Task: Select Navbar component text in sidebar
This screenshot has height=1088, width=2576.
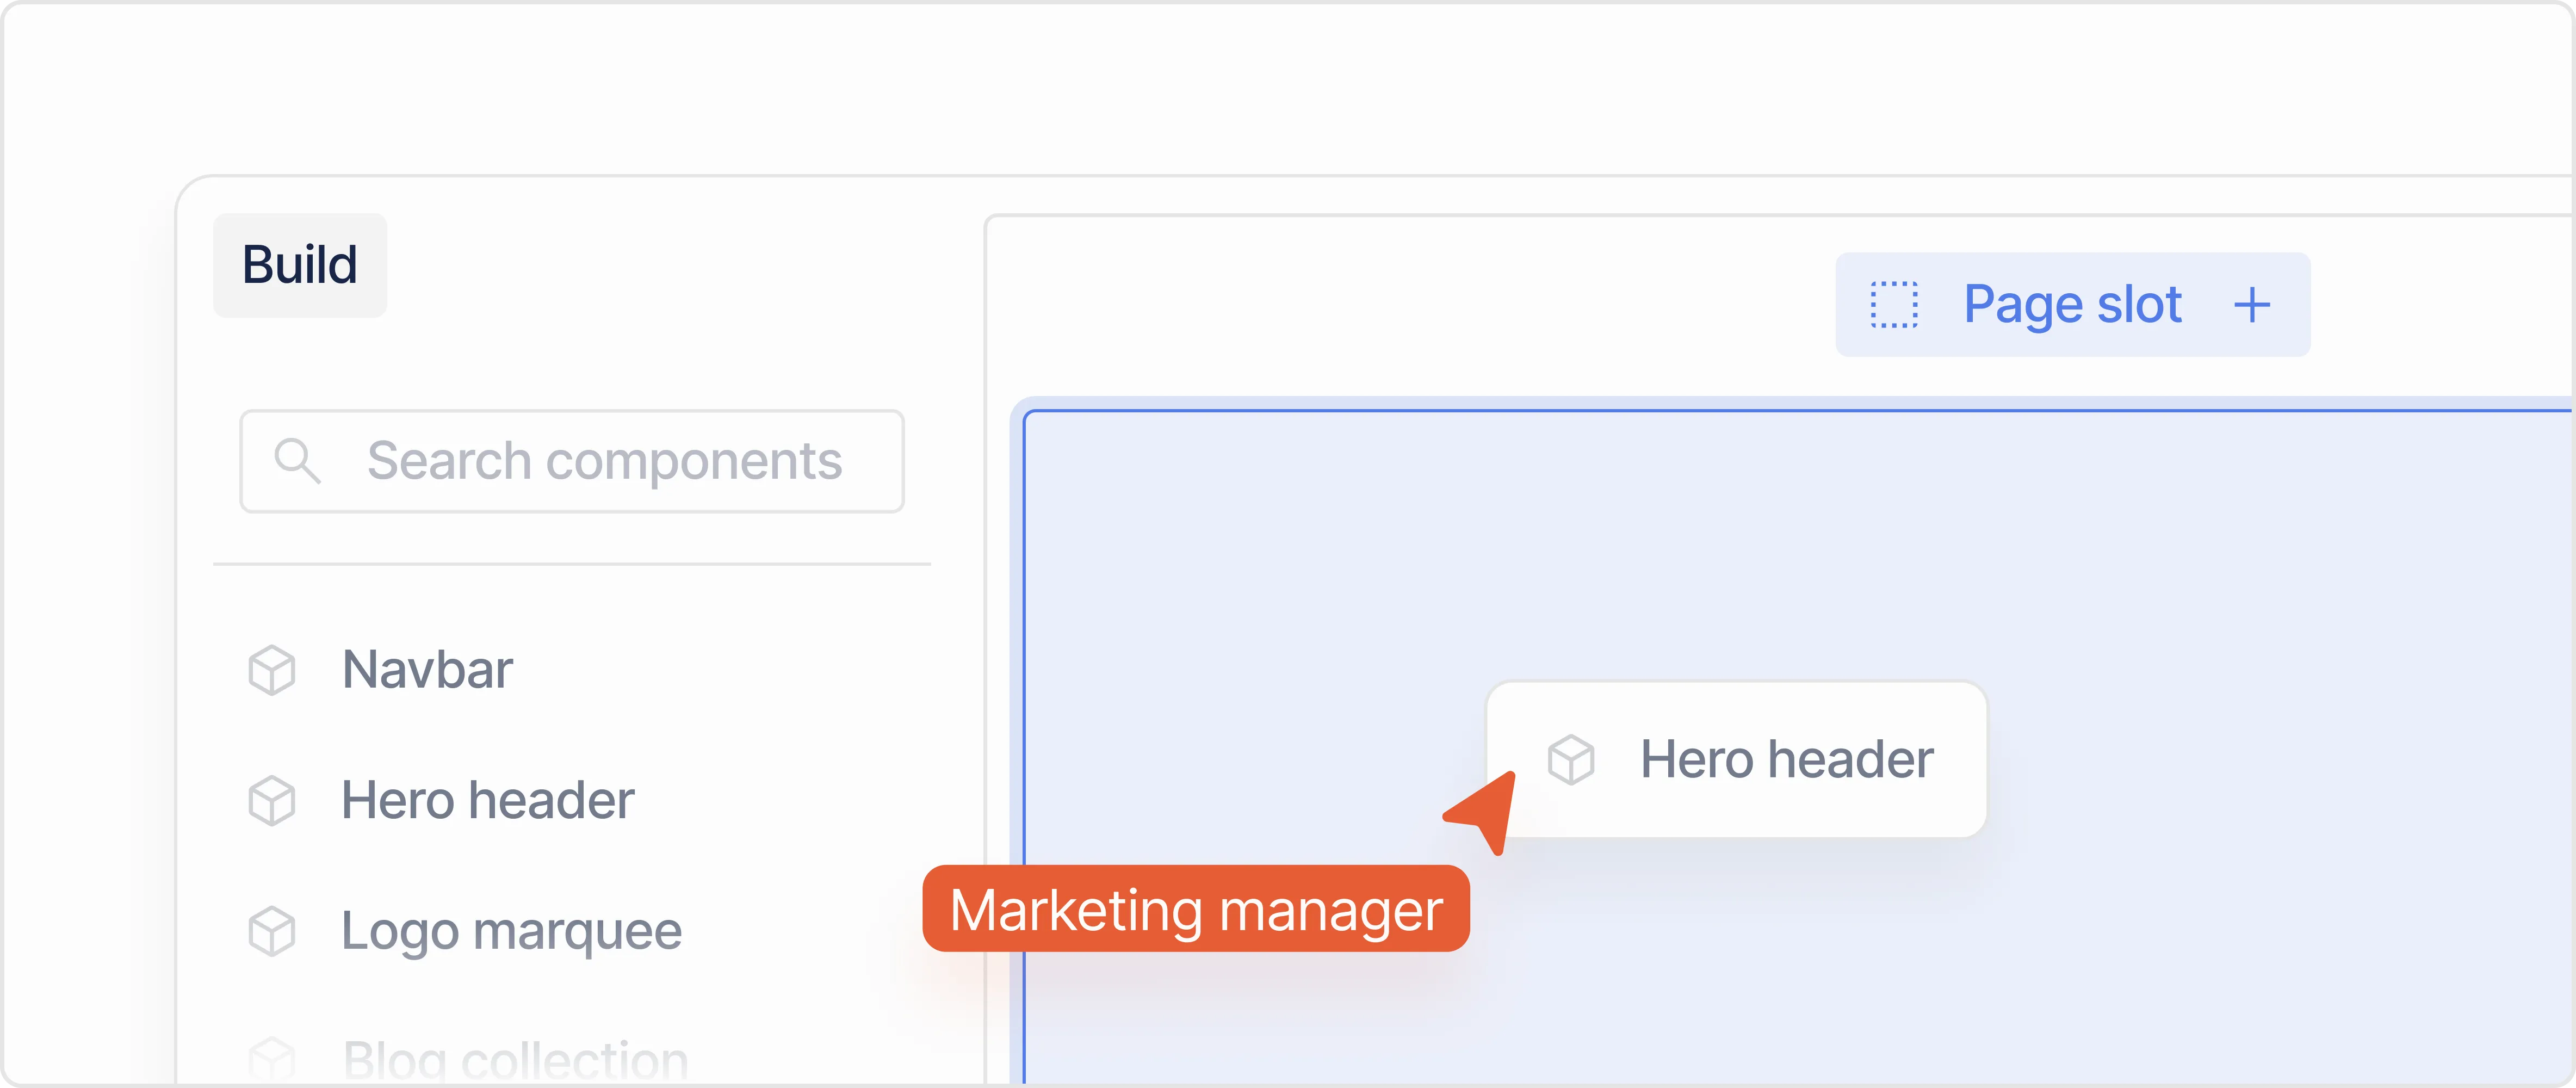Action: pos(427,669)
